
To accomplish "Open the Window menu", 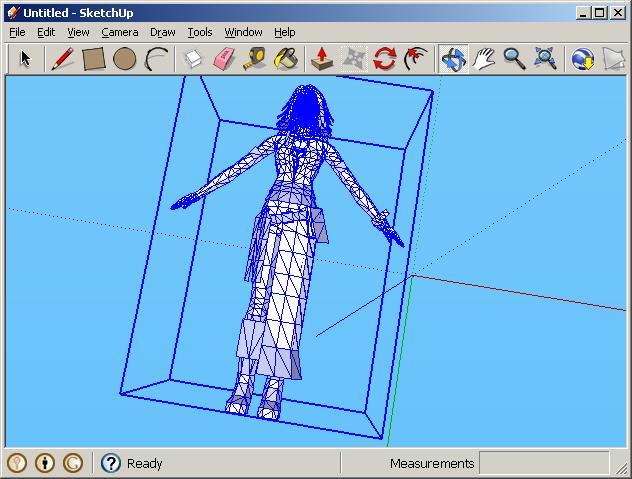I will (243, 32).
